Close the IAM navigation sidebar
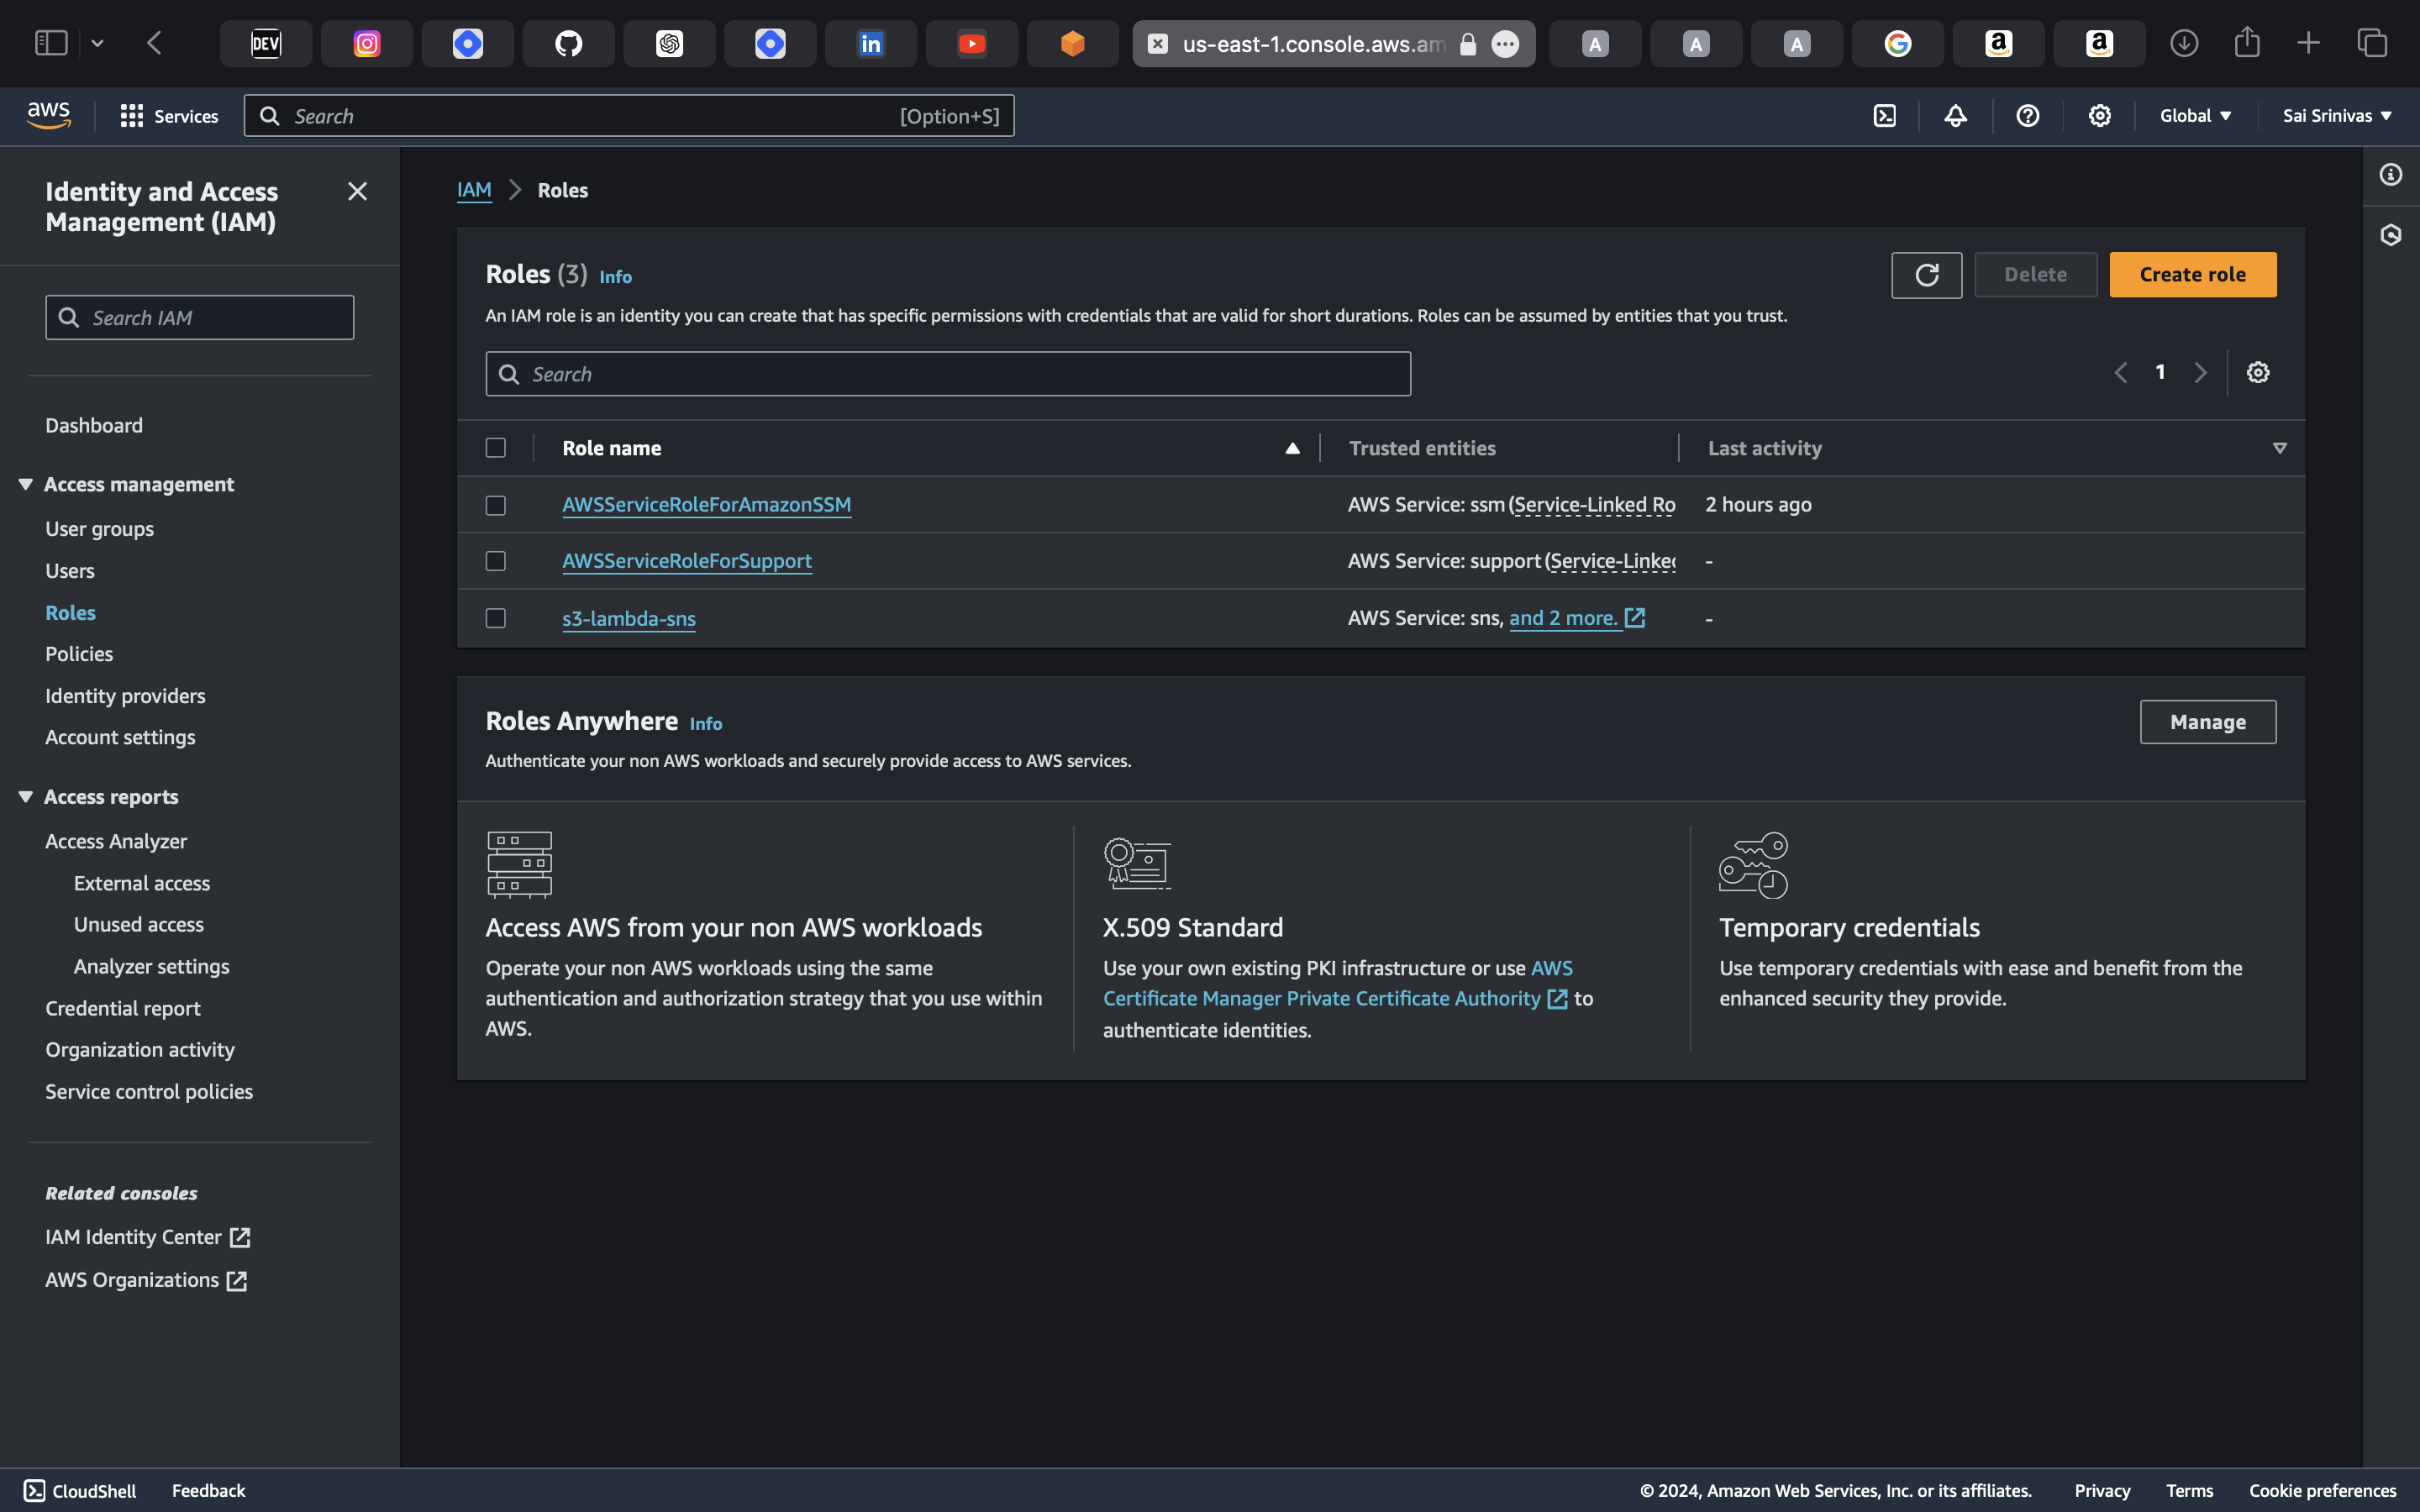 [x=357, y=191]
